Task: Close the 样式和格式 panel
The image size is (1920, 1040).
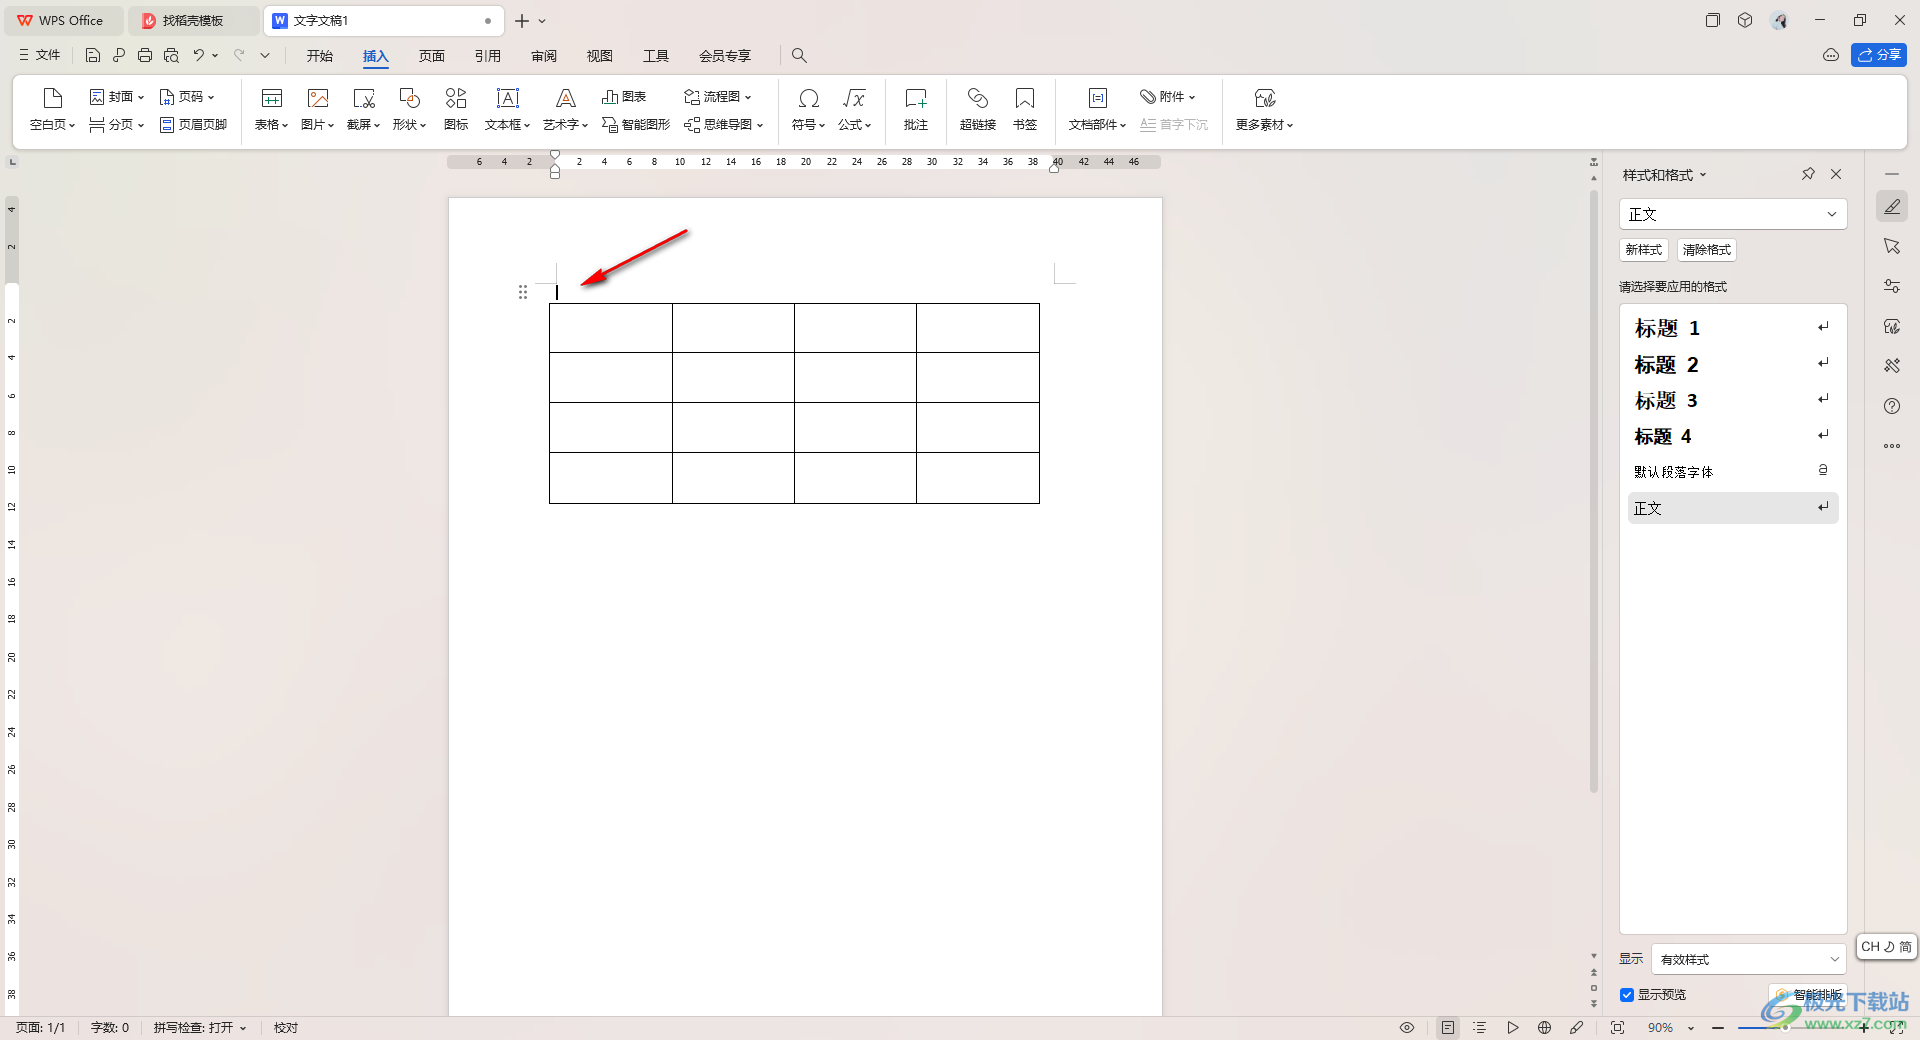Action: pyautogui.click(x=1836, y=174)
